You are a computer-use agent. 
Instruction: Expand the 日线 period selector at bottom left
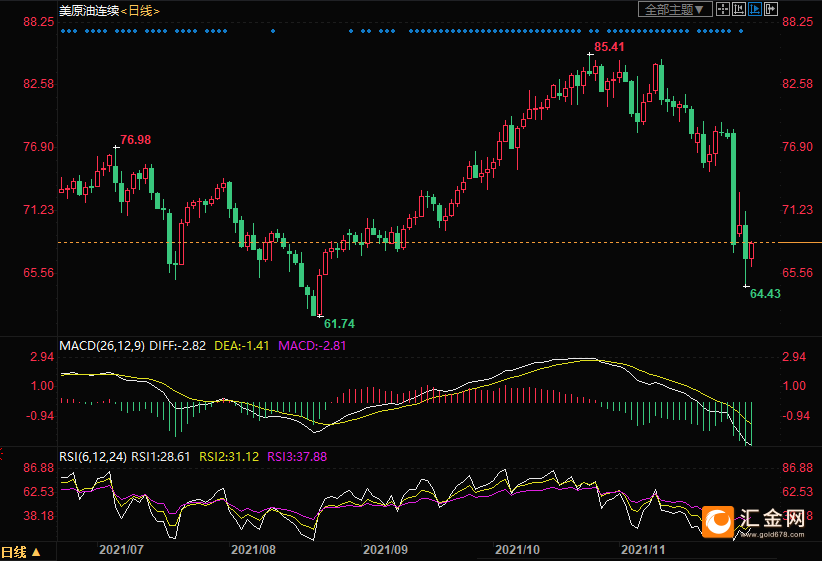pos(21,552)
